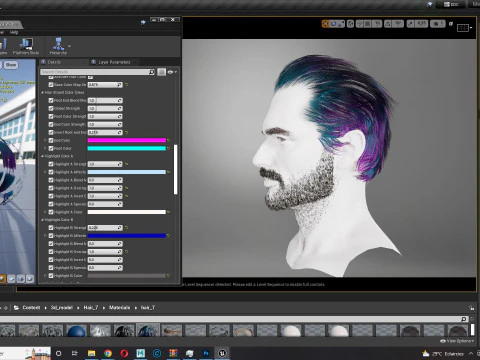Click the Hierarchy toolbar icon
Image resolution: width=480 pixels, height=360 pixels.
[x=58, y=46]
